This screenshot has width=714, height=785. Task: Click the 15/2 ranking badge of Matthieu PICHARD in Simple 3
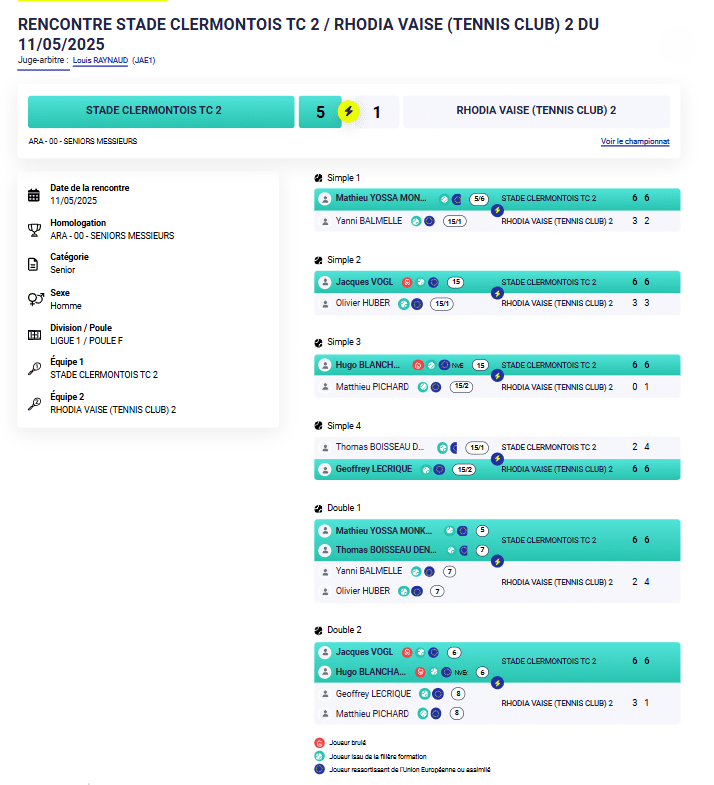click(461, 387)
